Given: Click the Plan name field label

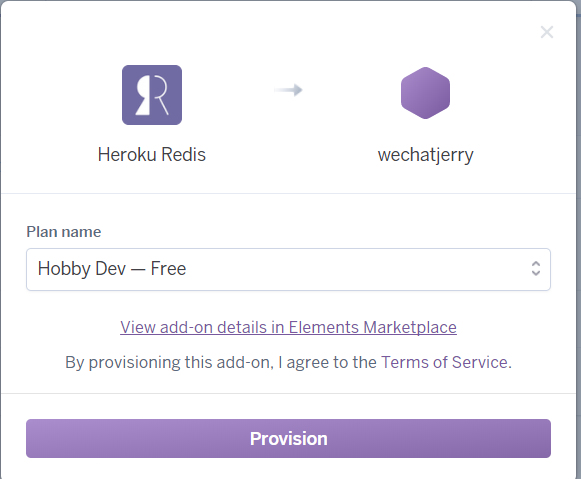Looking at the screenshot, I should pyautogui.click(x=64, y=232).
